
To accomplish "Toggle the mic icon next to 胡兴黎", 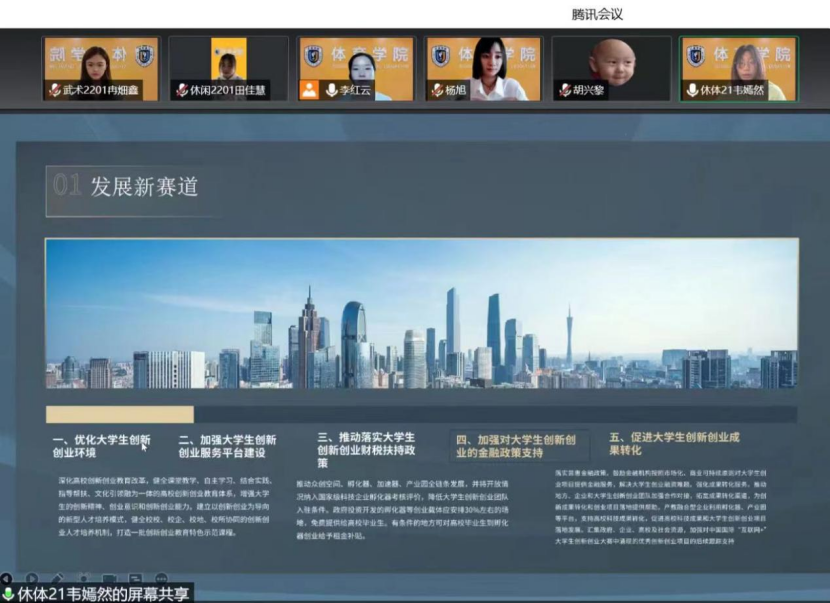I will [564, 91].
